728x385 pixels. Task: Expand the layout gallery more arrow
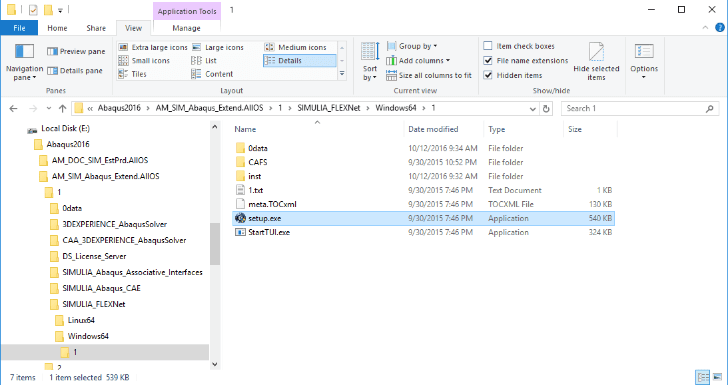tap(342, 73)
